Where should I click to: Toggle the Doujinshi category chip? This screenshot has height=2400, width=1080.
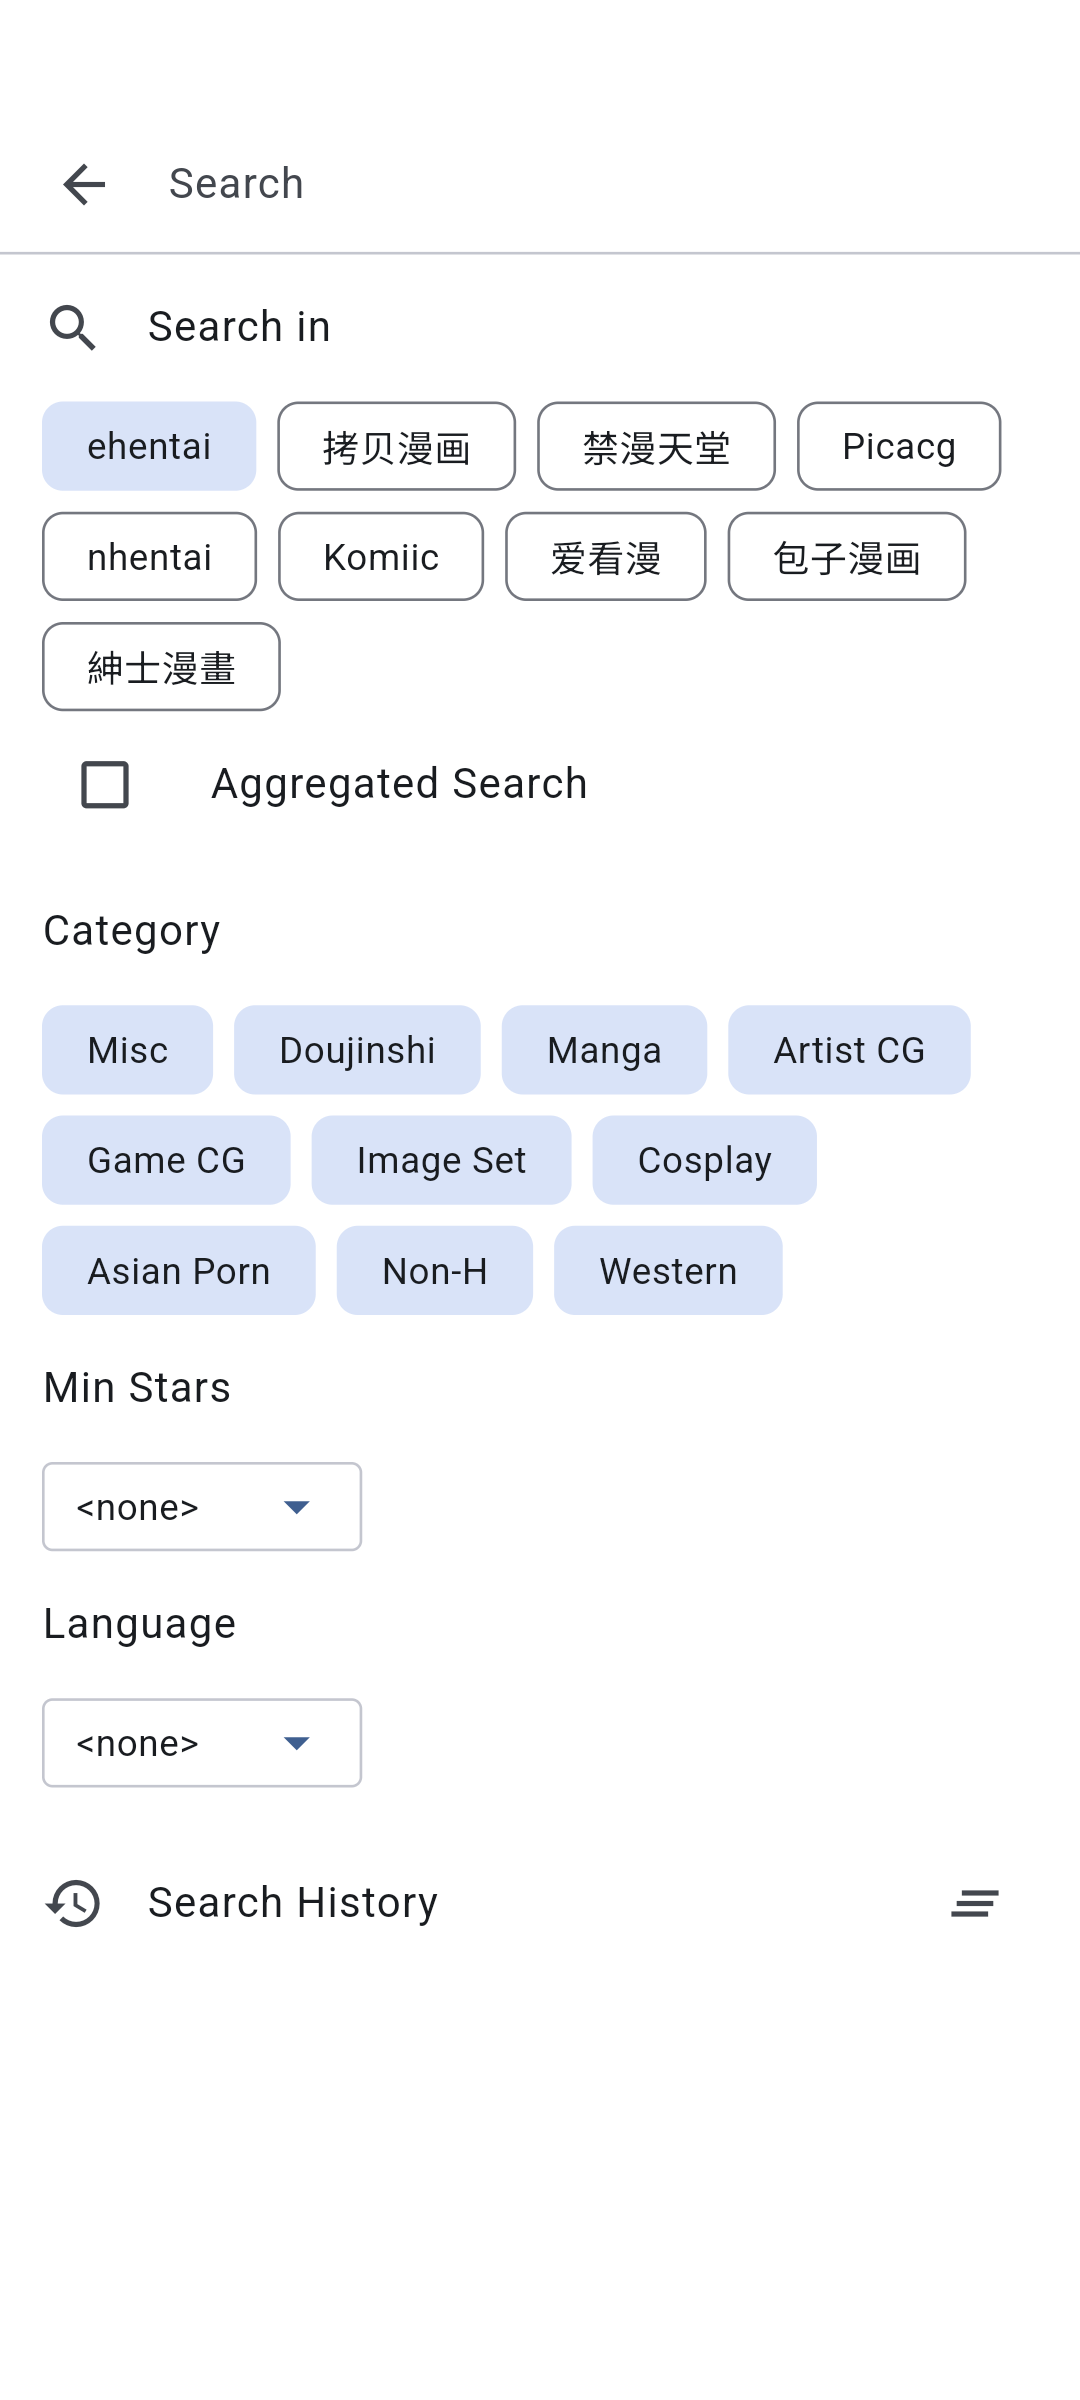point(357,1050)
